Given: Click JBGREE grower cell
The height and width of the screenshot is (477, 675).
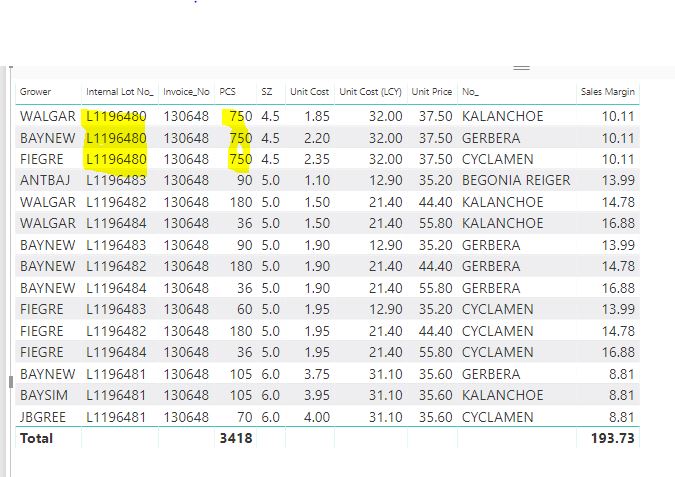Looking at the screenshot, I should point(43,417).
